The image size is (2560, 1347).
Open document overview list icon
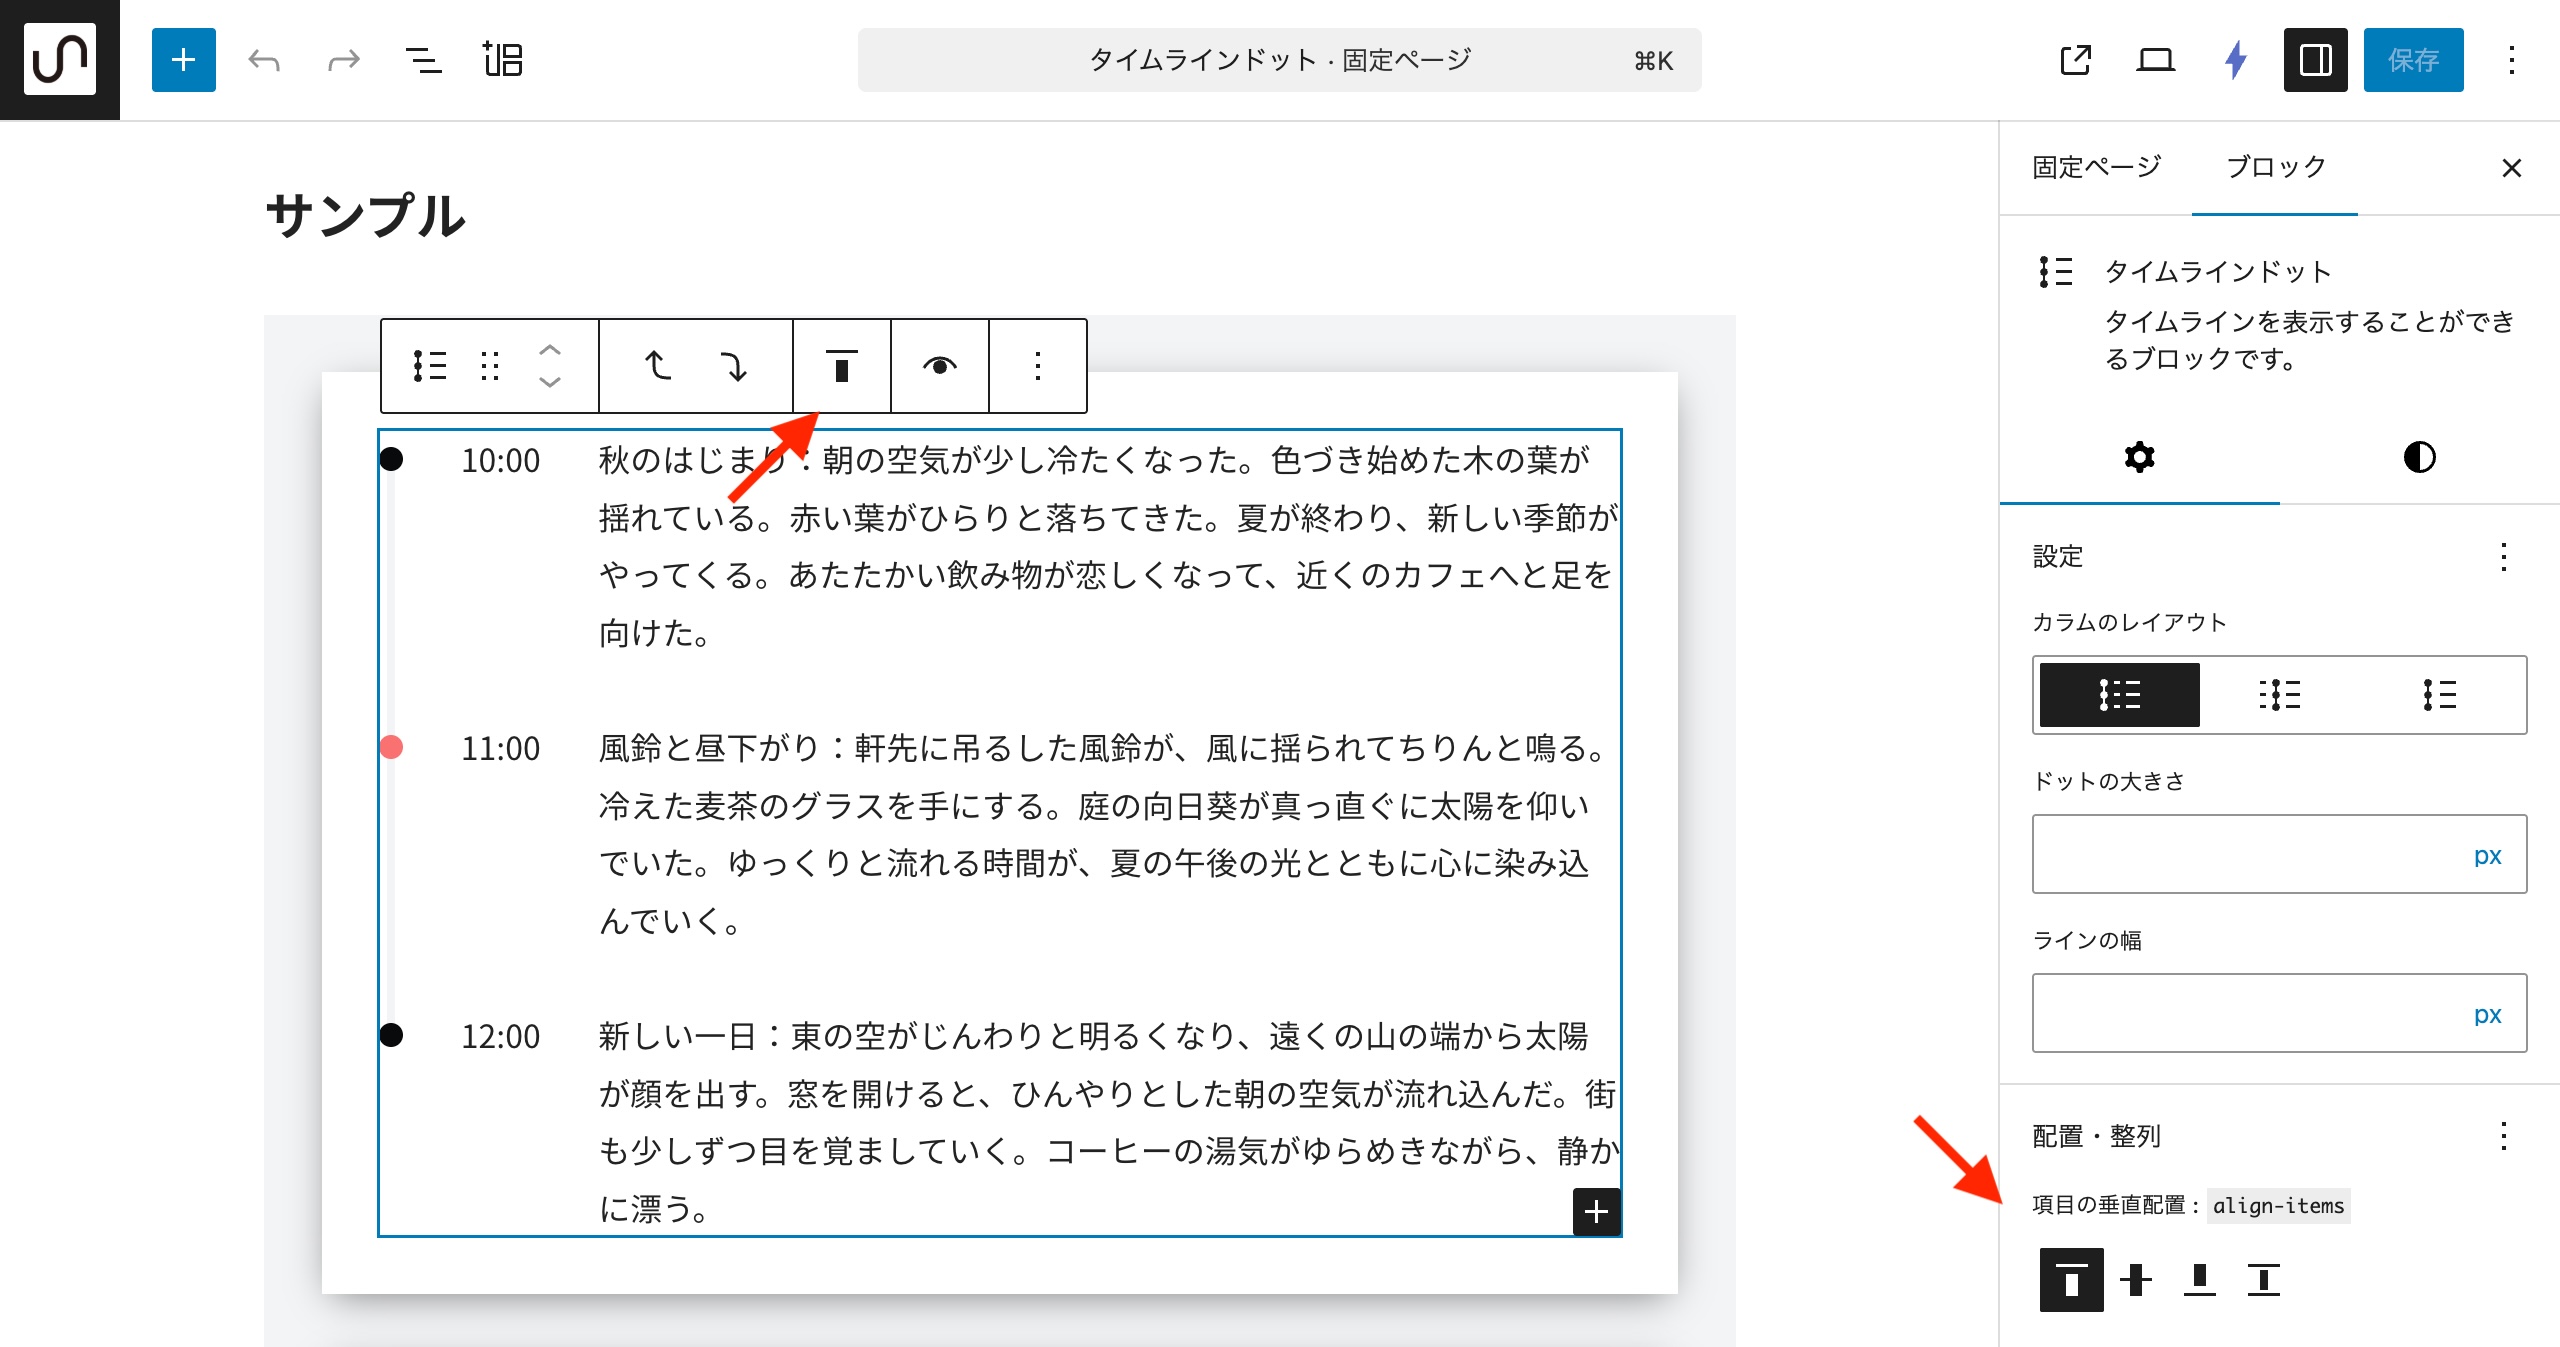[423, 60]
